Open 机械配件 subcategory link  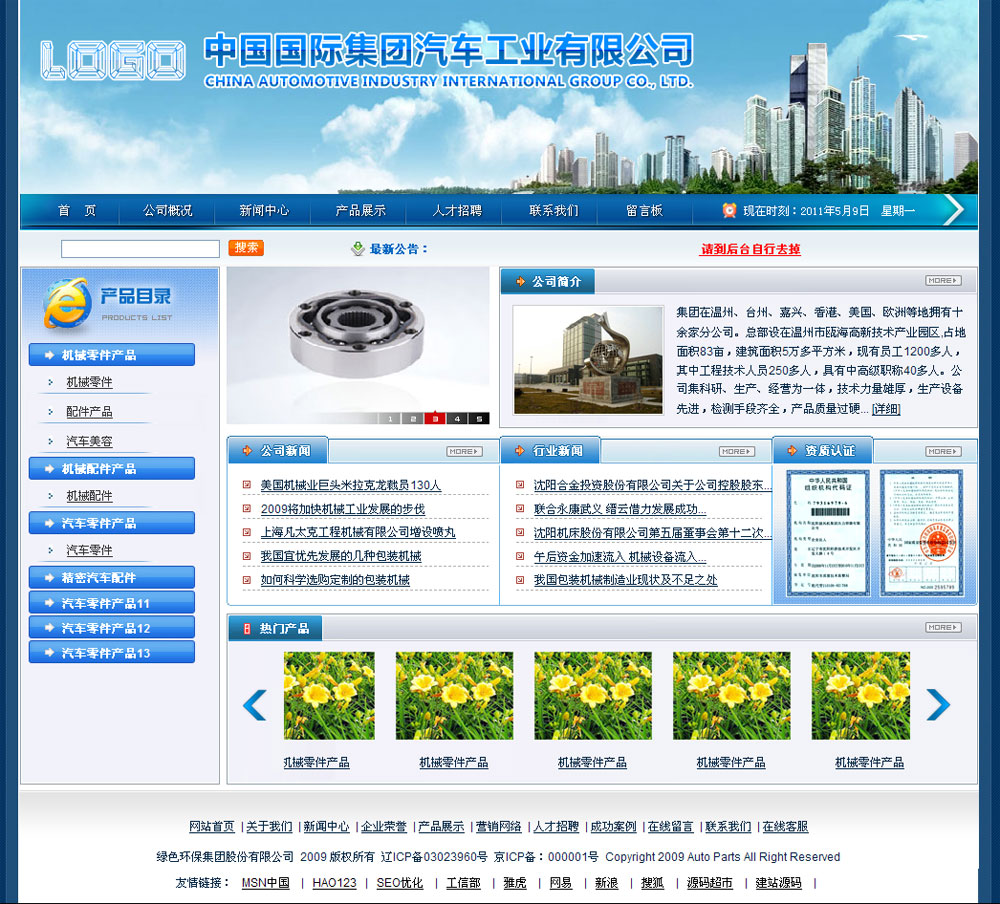tap(89, 496)
